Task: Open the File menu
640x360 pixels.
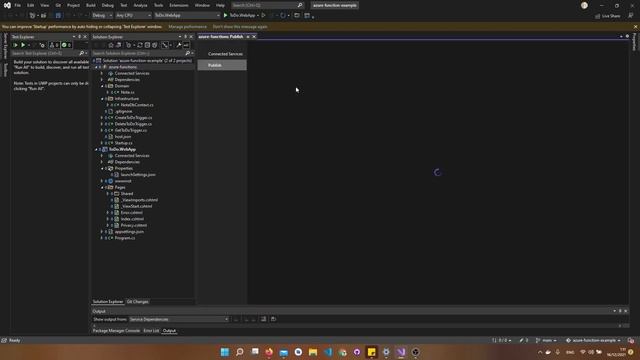Action: pyautogui.click(x=18, y=5)
